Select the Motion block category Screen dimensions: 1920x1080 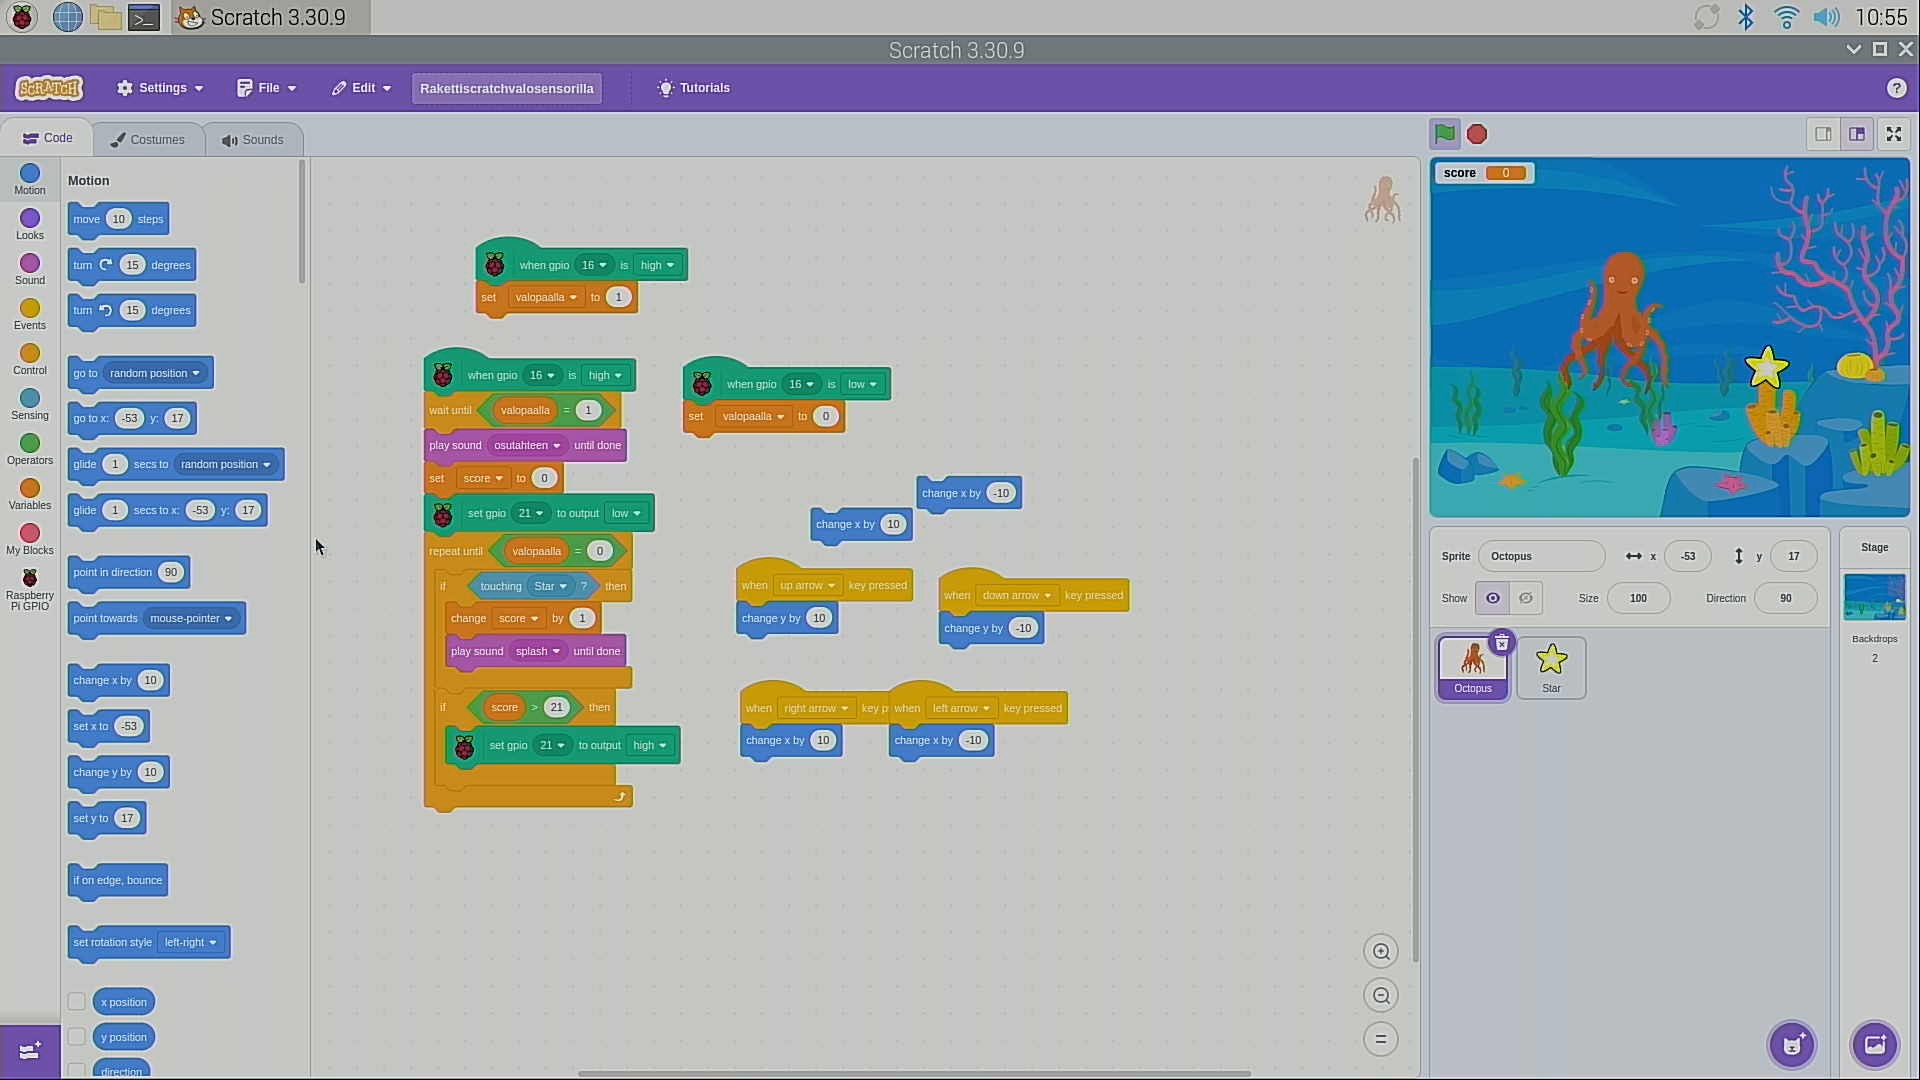pos(30,180)
